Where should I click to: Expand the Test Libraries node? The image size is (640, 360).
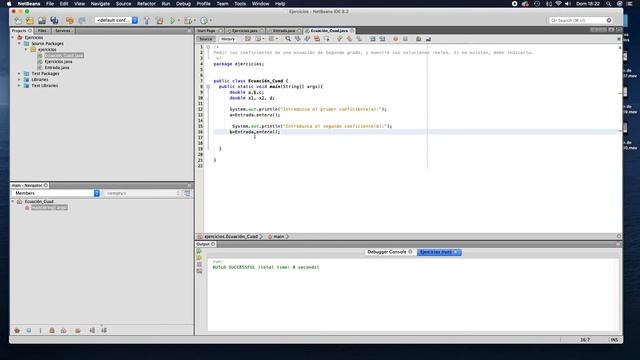click(19, 86)
